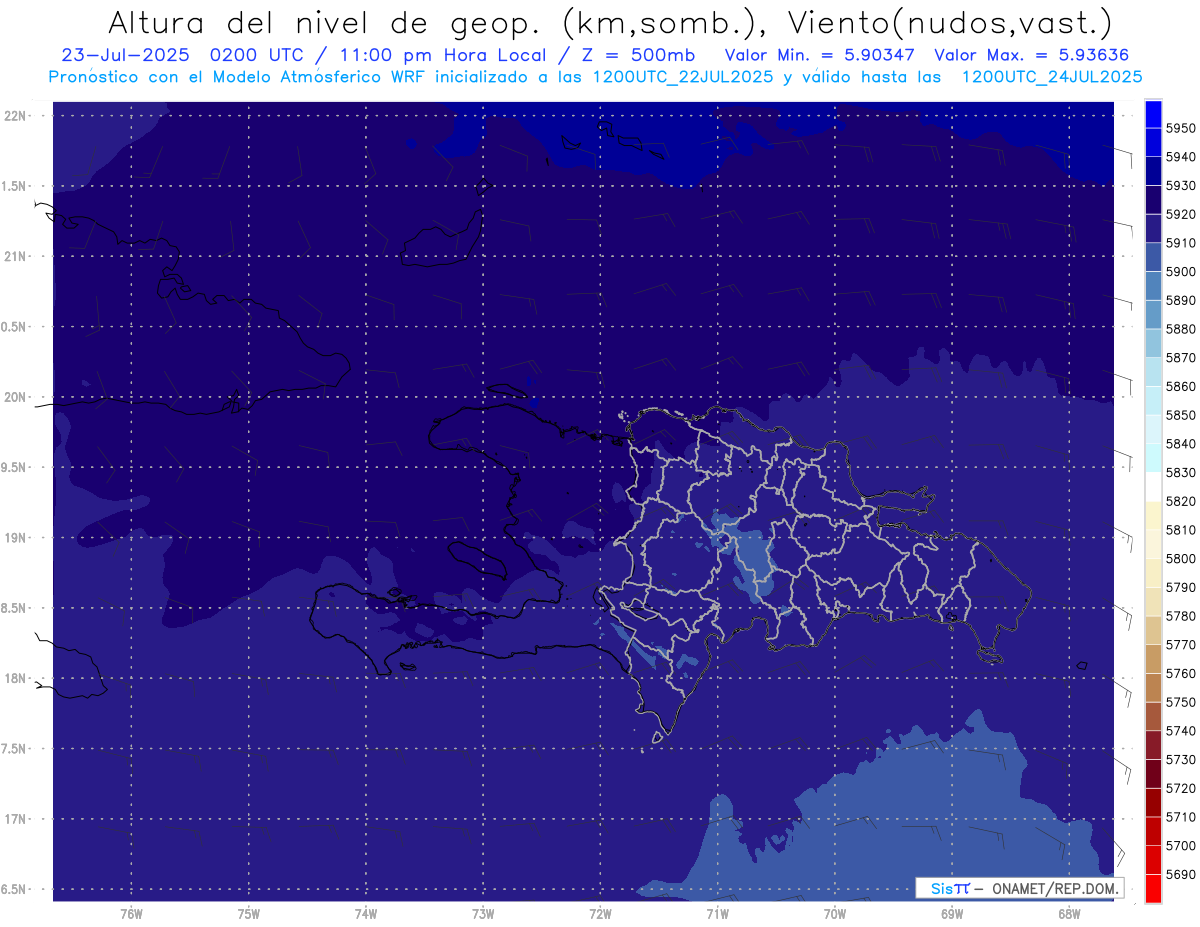The width and height of the screenshot is (1200, 927).
Task: Click the 'Z = 500mb' level text
Action: click(x=632, y=56)
